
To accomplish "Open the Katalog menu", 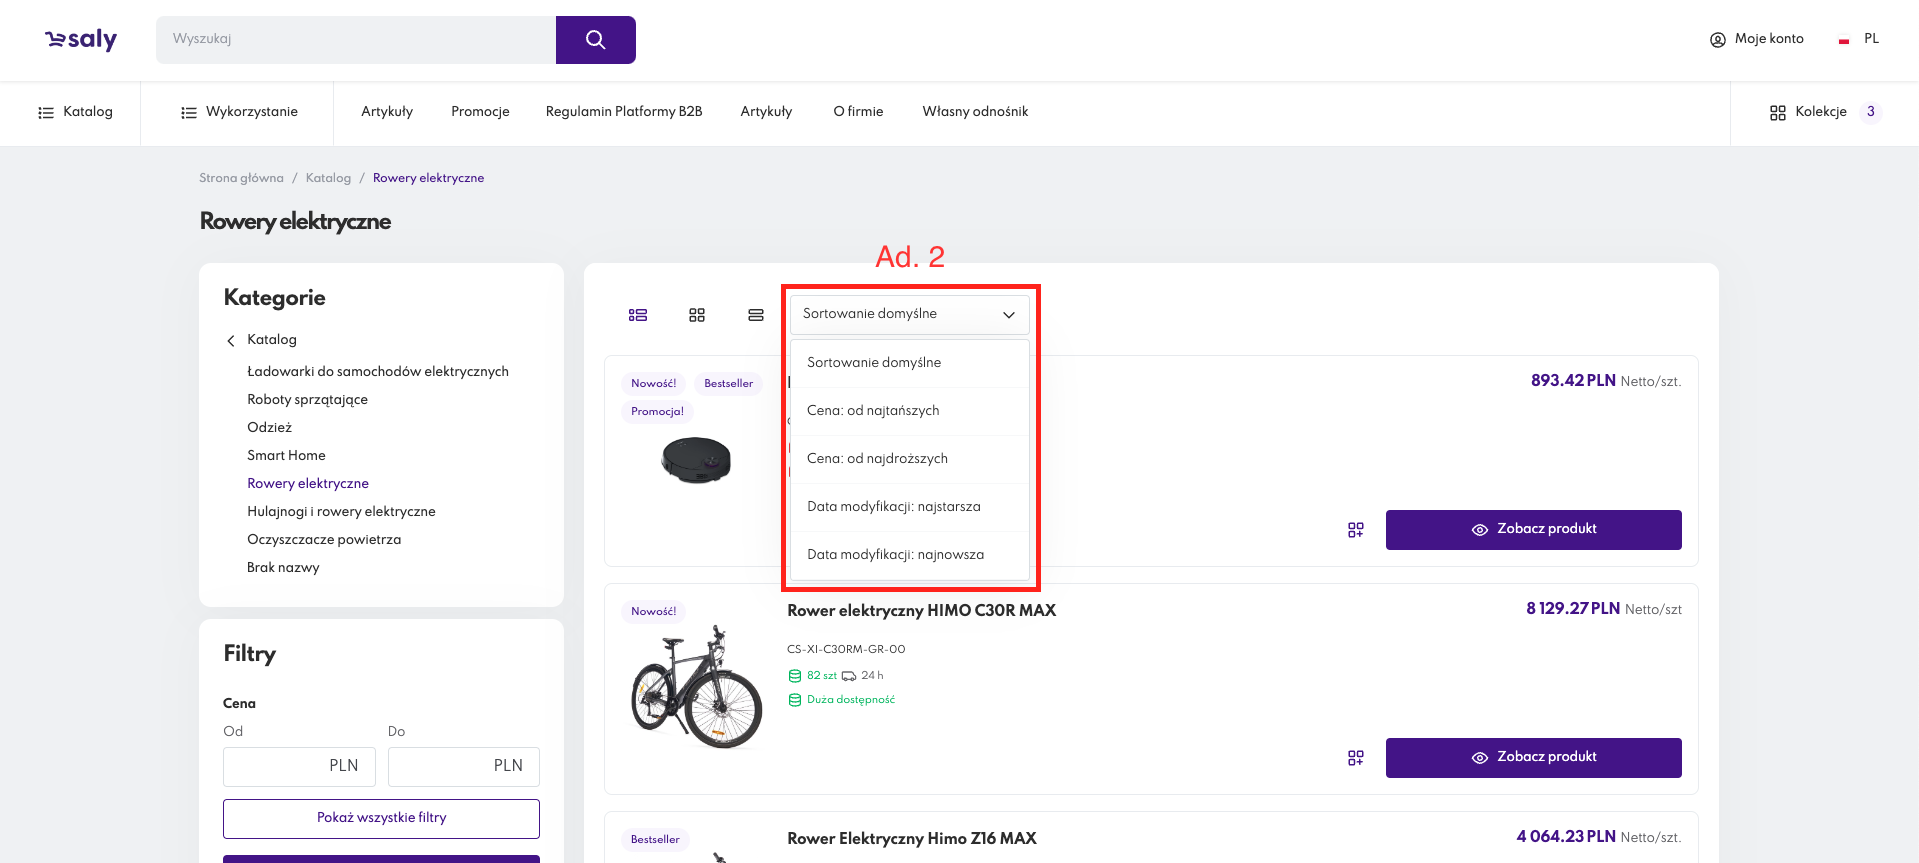I will pos(75,112).
